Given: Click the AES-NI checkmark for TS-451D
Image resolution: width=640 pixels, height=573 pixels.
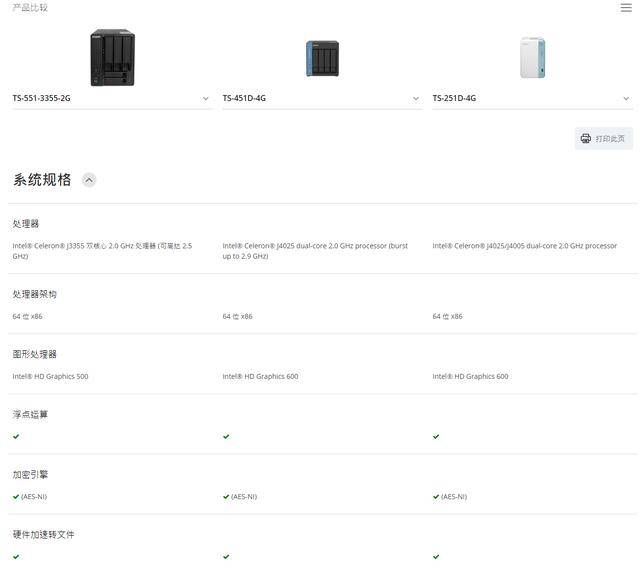Looking at the screenshot, I should coord(226,496).
